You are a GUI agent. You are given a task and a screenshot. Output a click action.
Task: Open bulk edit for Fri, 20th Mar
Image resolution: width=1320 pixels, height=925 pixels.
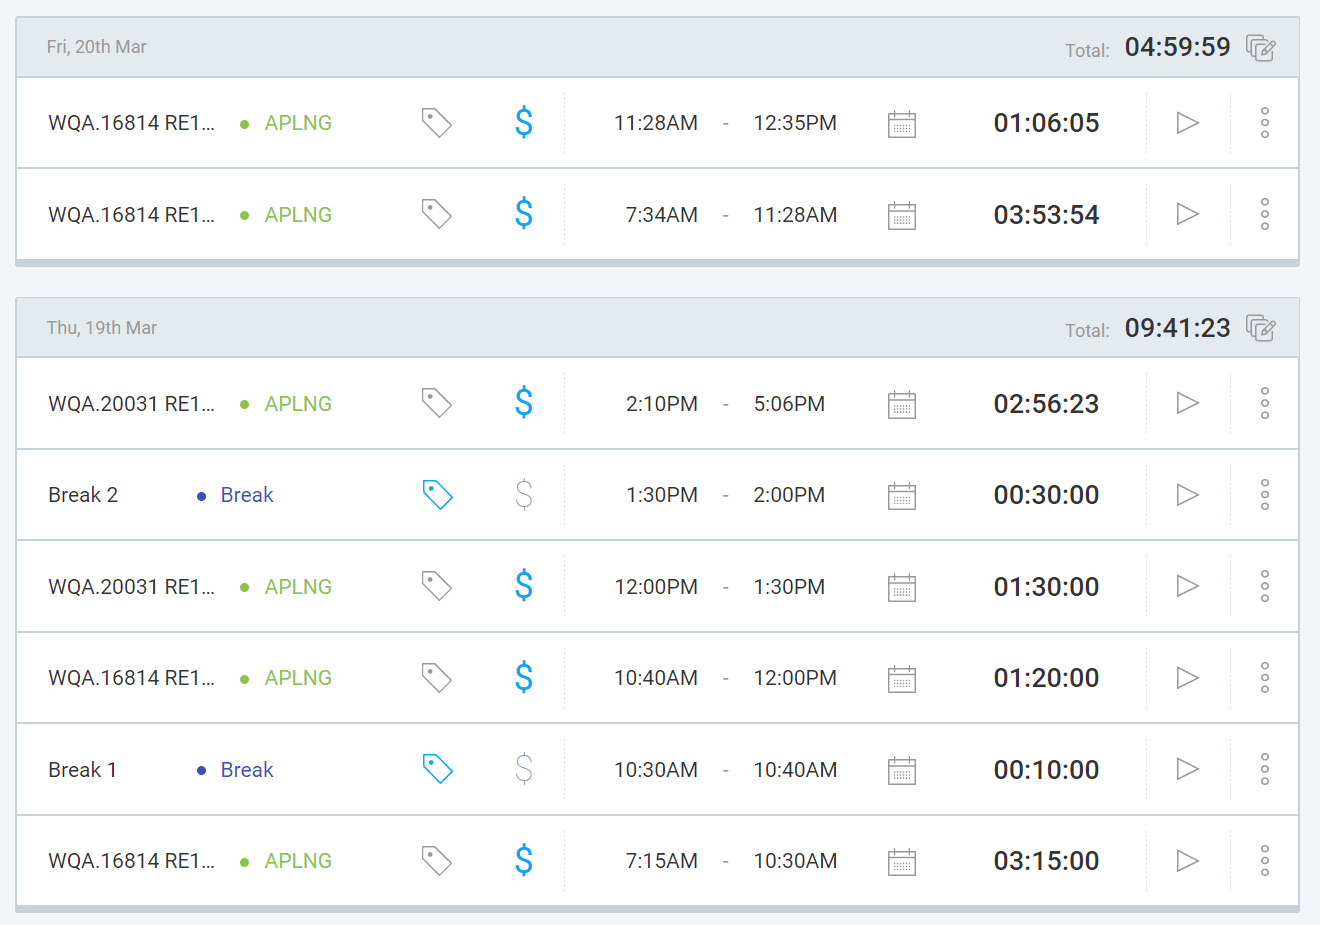tap(1260, 47)
